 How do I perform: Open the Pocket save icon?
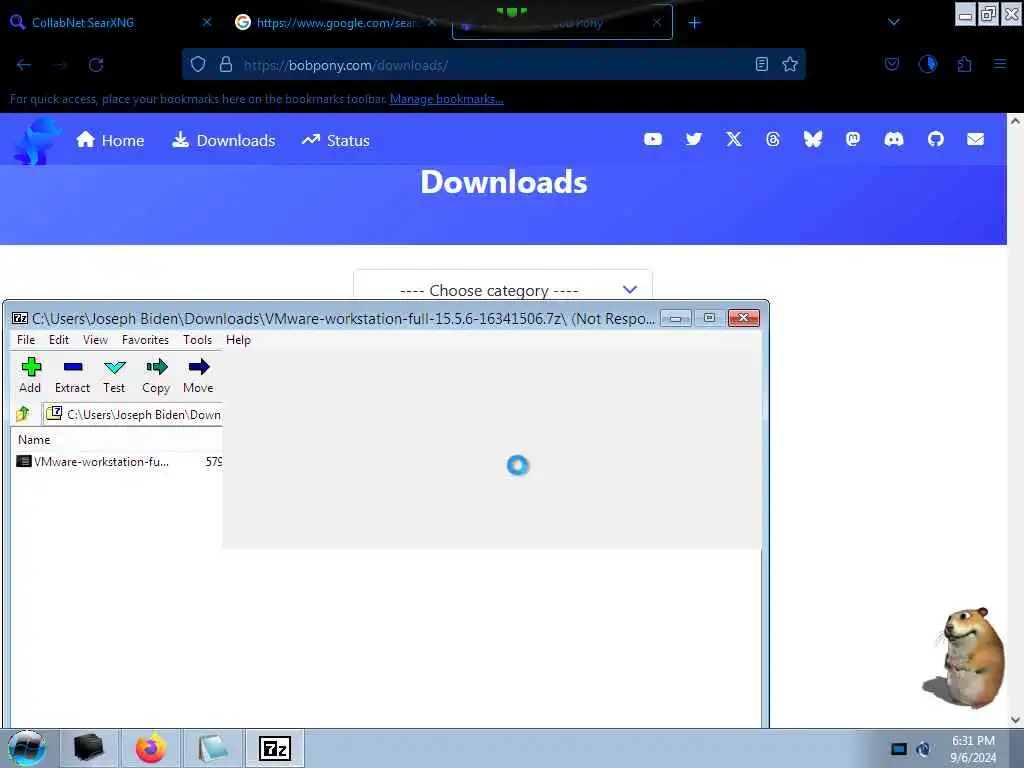892,64
